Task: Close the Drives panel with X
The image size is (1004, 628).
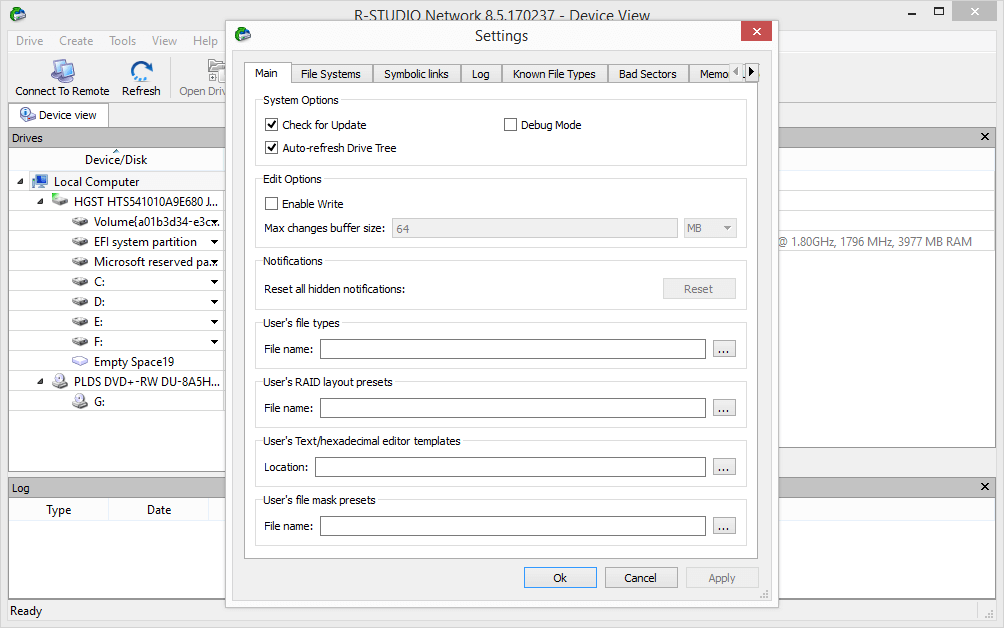Action: (x=985, y=136)
